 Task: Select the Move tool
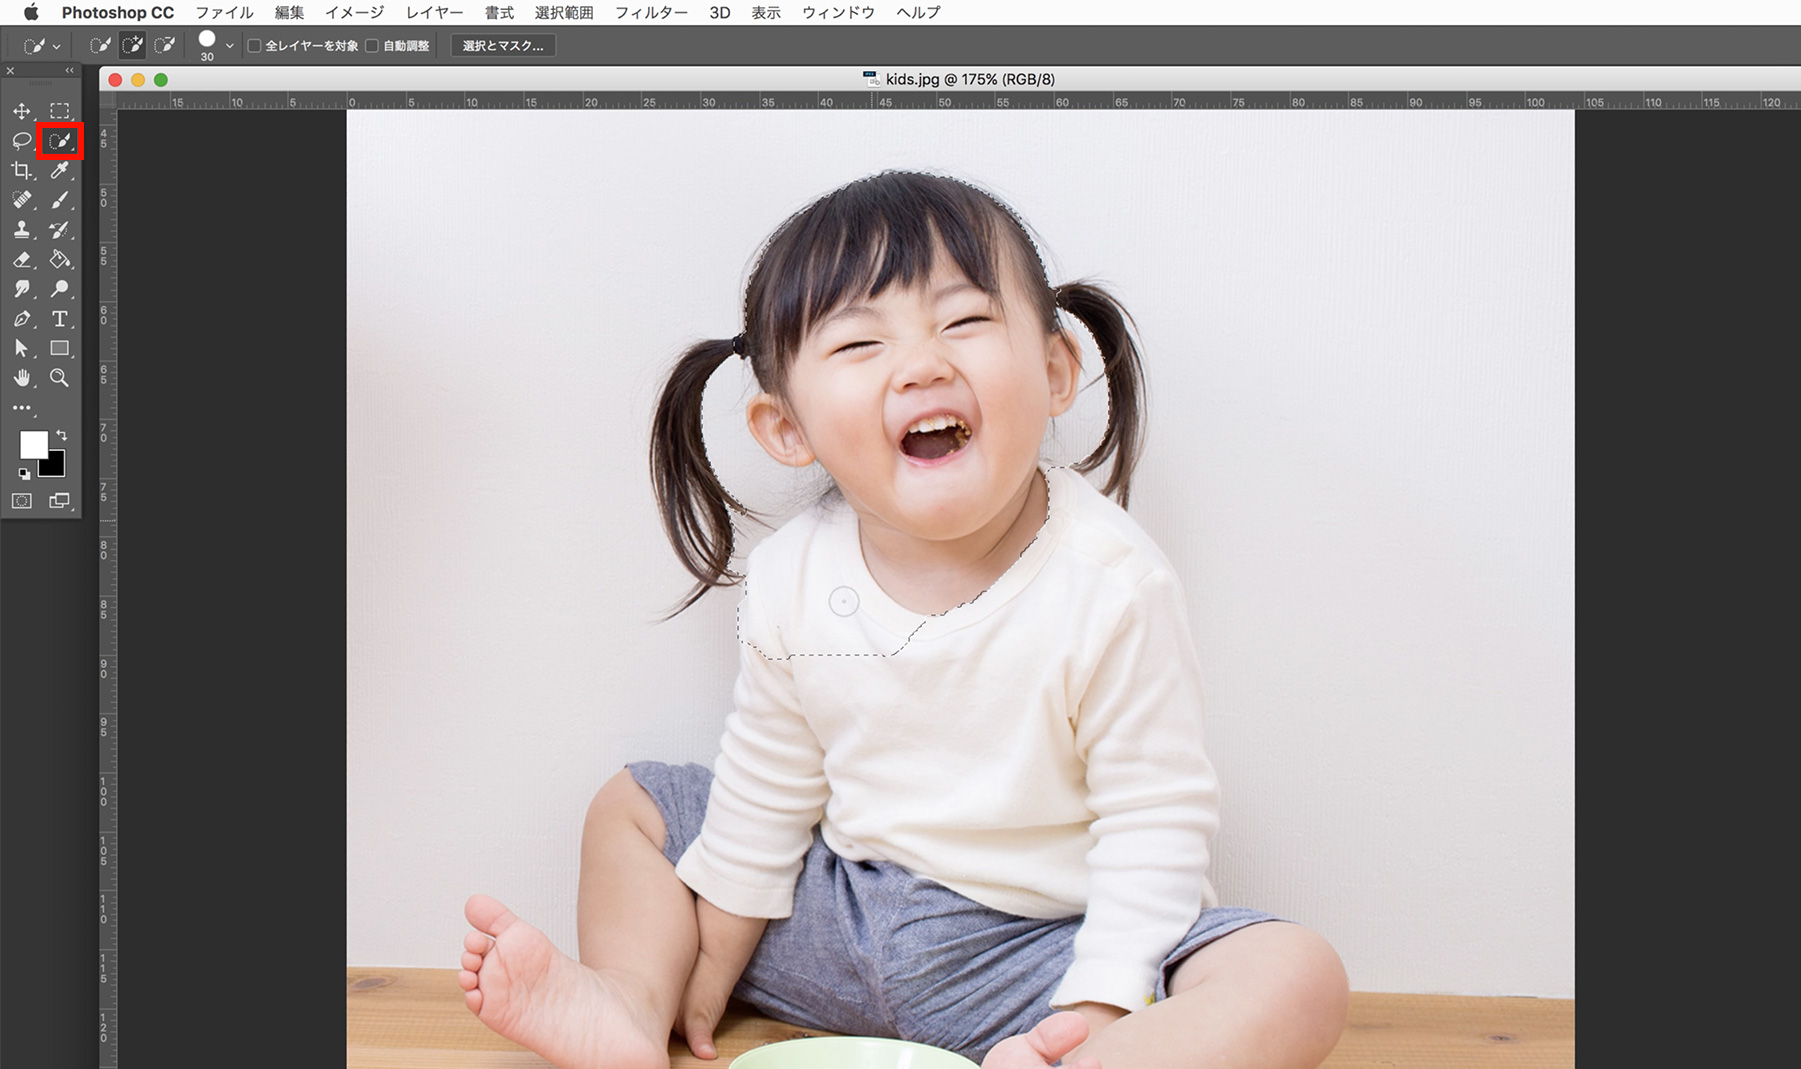(x=22, y=111)
